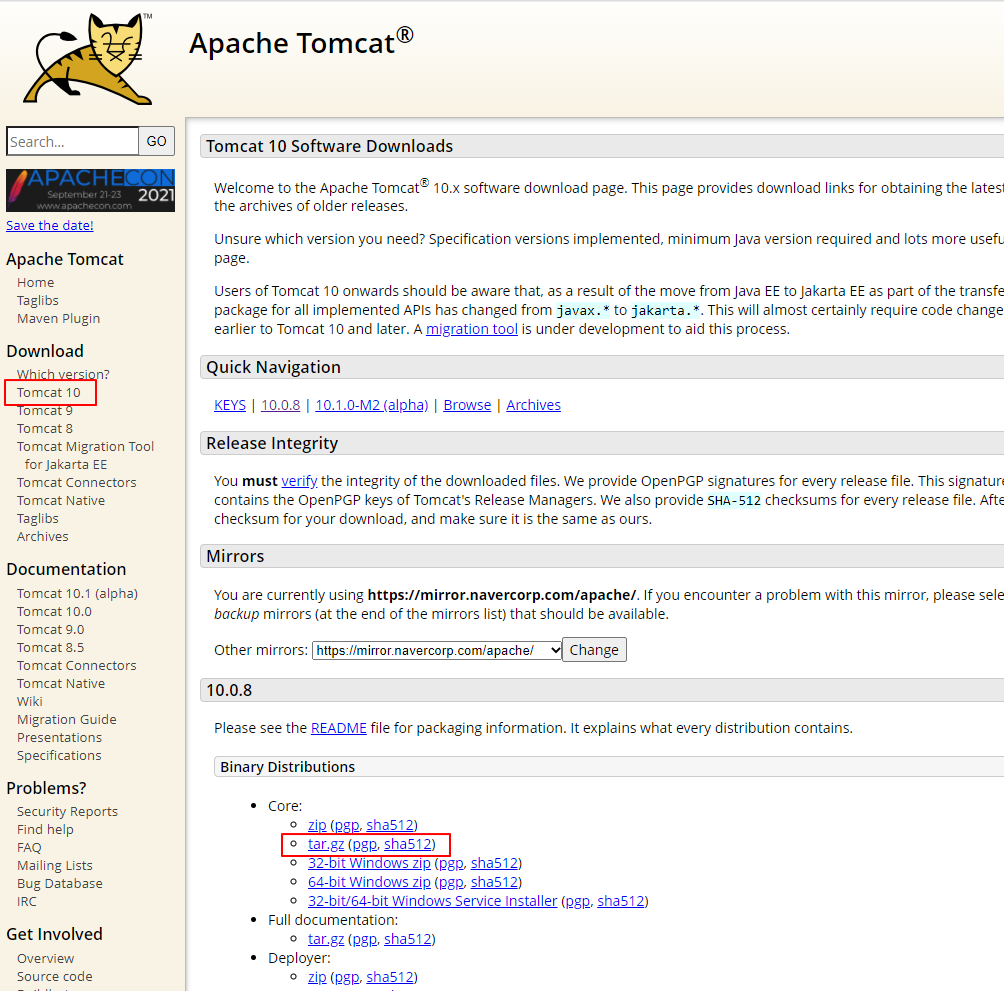The image size is (1004, 991).
Task: Follow the migration tool link
Action: point(472,329)
